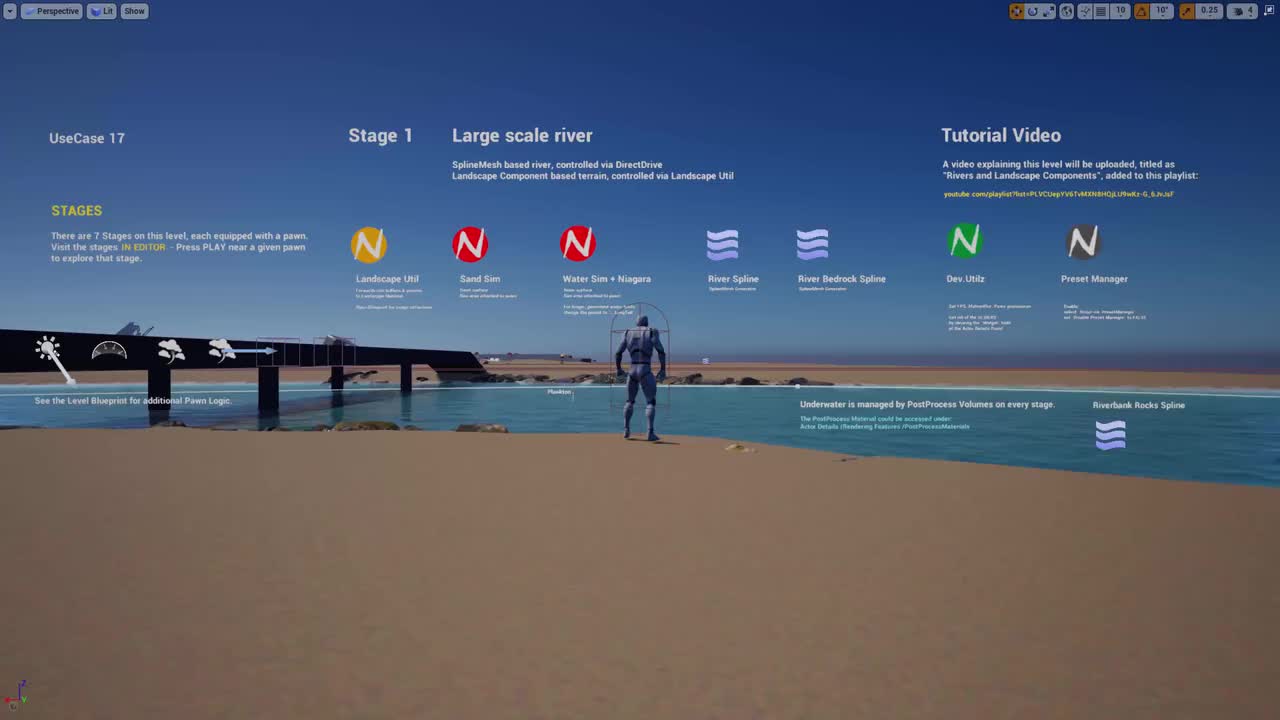Select the Translate transform tool
The width and height of the screenshot is (1280, 720).
tap(1016, 11)
